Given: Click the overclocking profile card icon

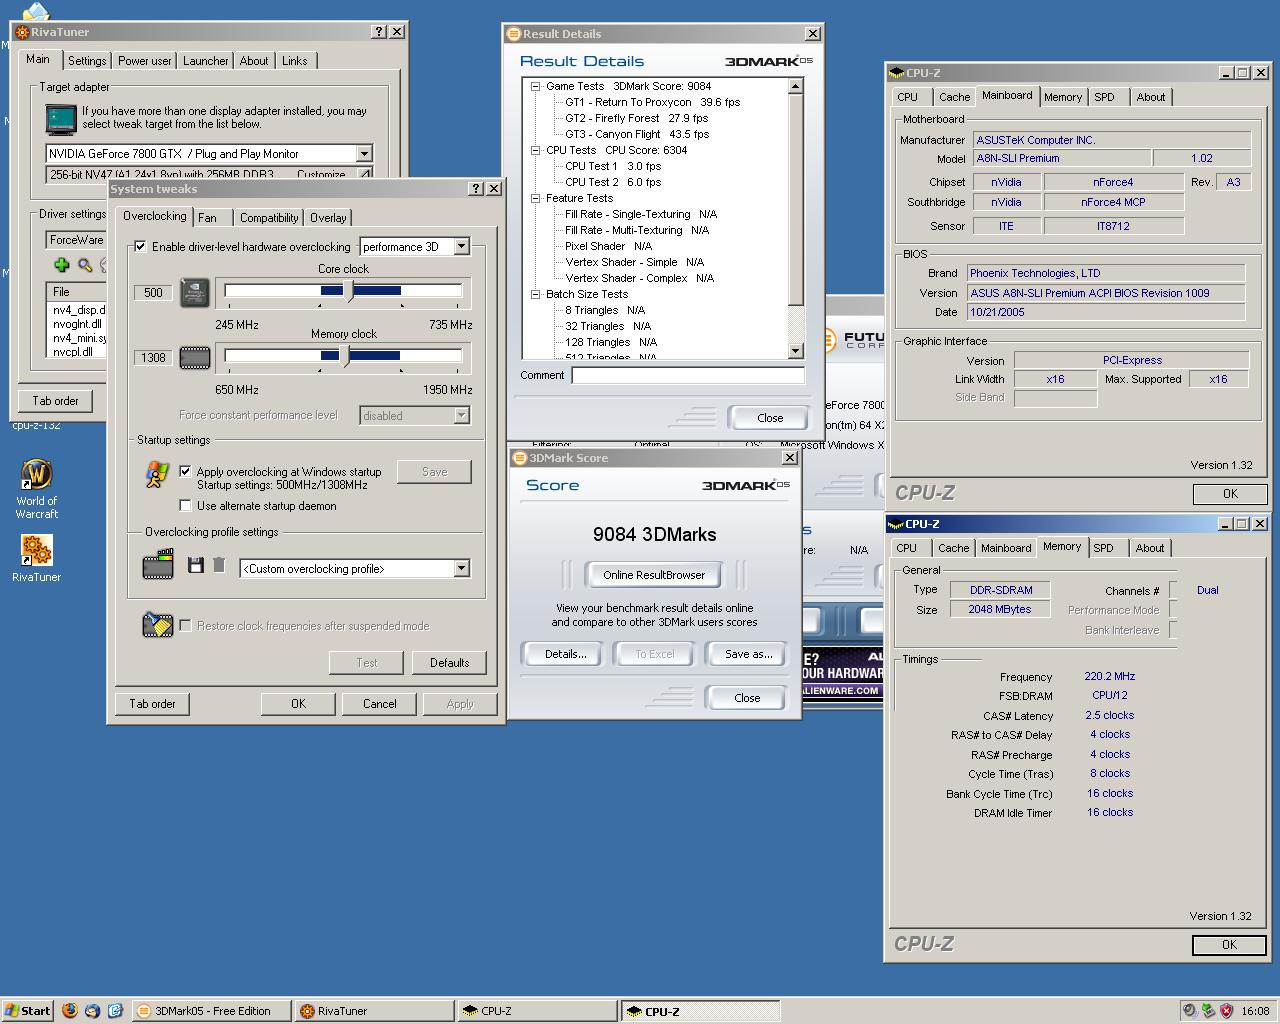Looking at the screenshot, I should pos(158,567).
